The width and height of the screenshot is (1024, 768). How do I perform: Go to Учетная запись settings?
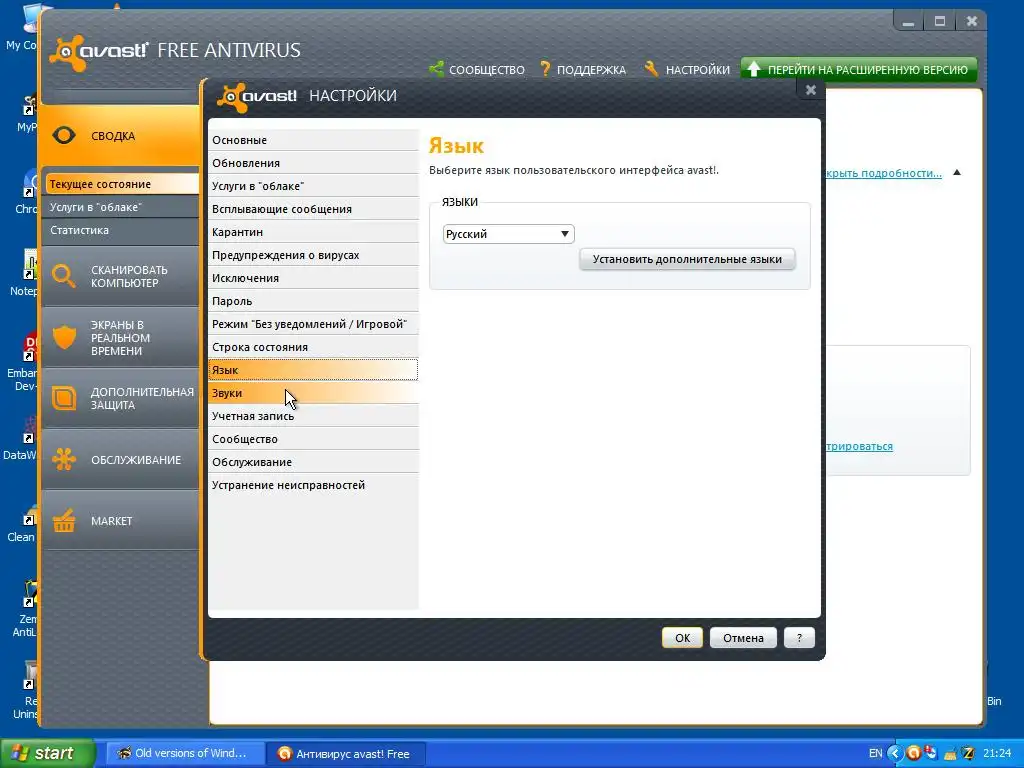pos(313,416)
